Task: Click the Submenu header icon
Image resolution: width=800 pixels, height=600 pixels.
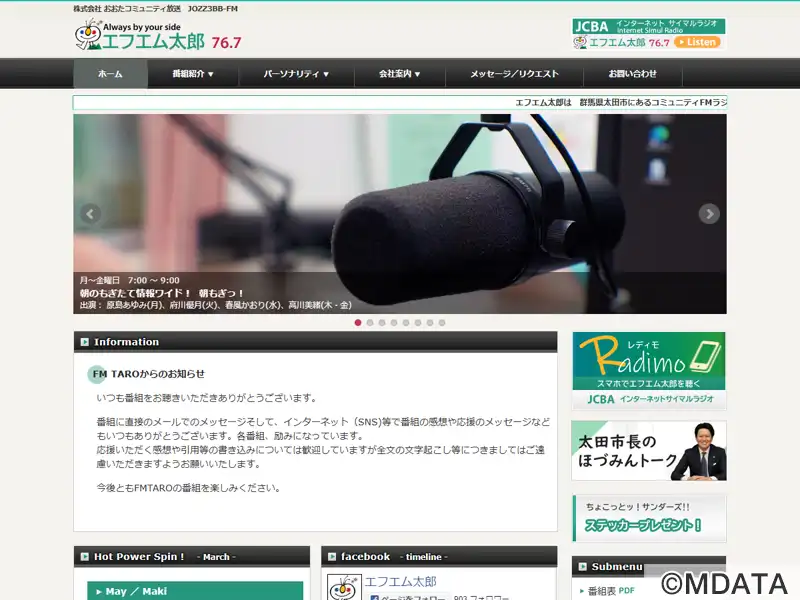Action: (x=583, y=567)
